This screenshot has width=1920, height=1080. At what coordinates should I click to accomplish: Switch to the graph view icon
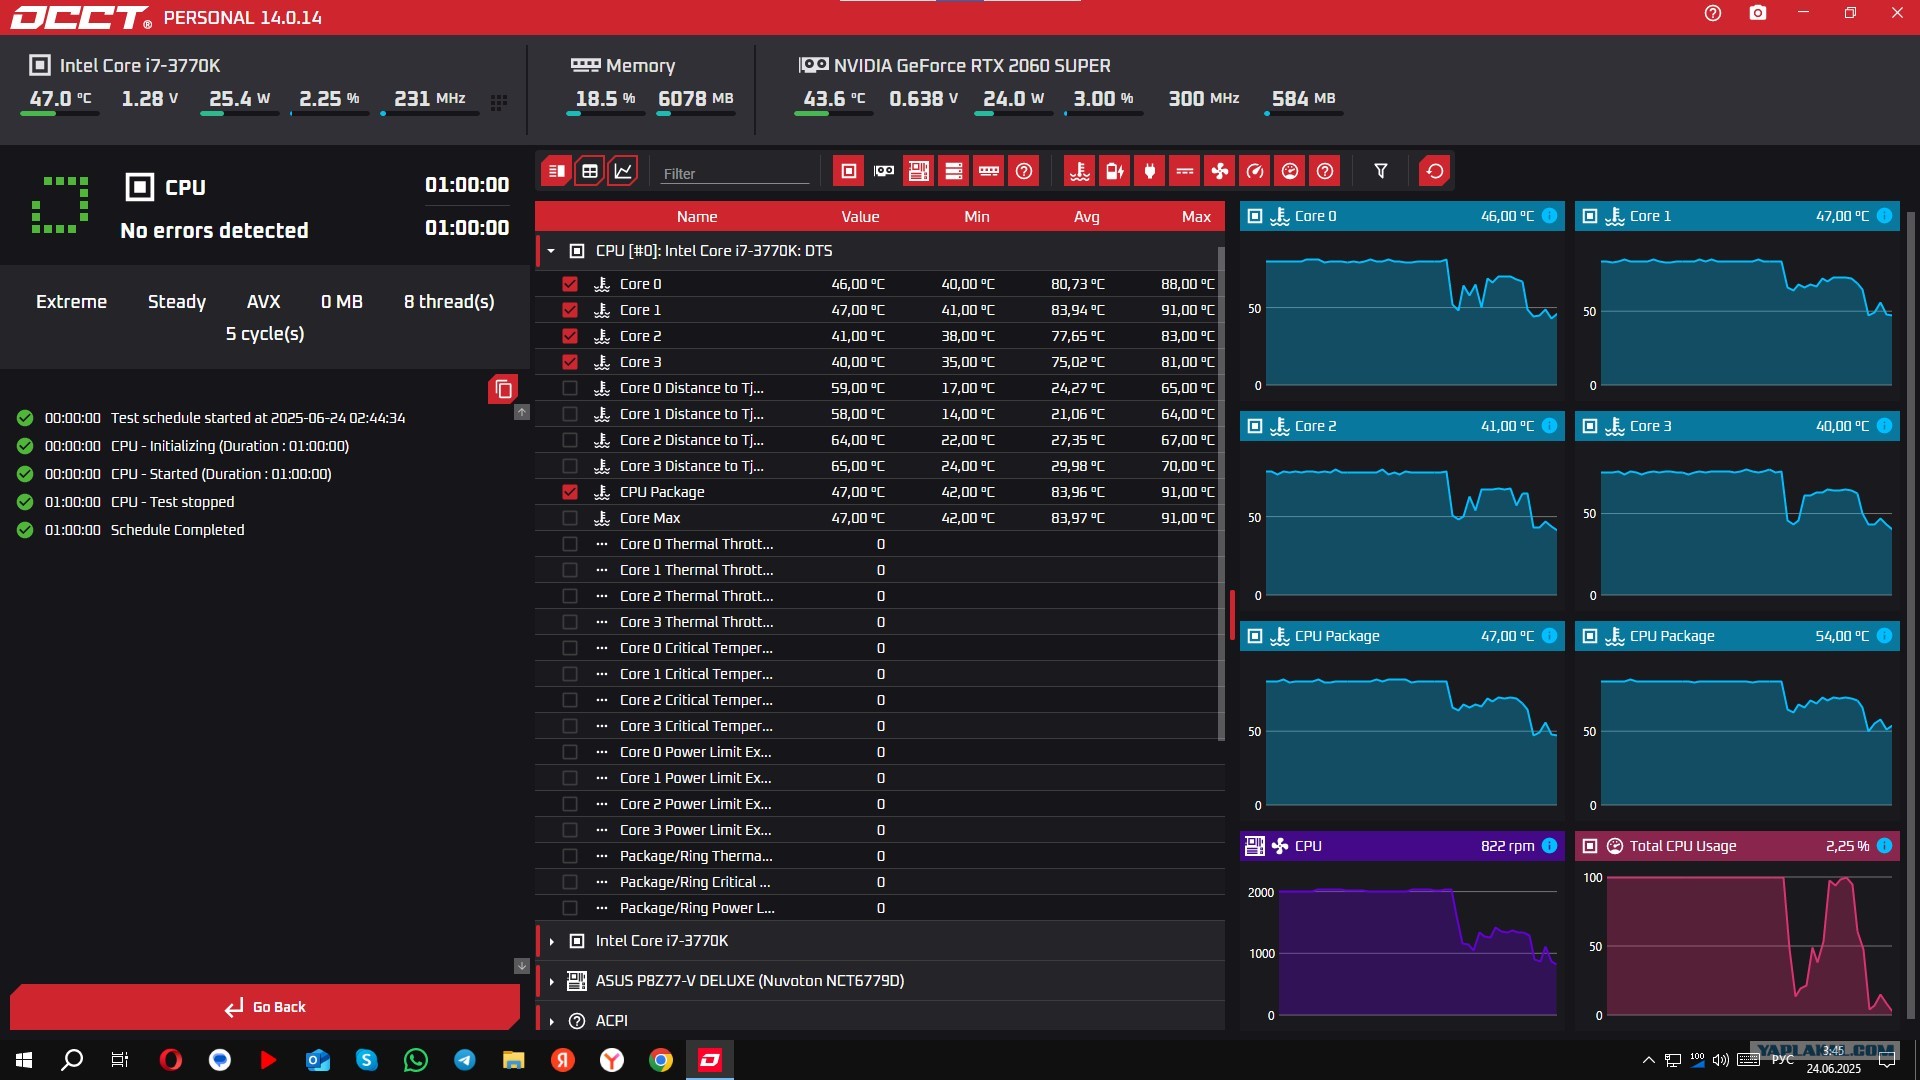pyautogui.click(x=623, y=171)
